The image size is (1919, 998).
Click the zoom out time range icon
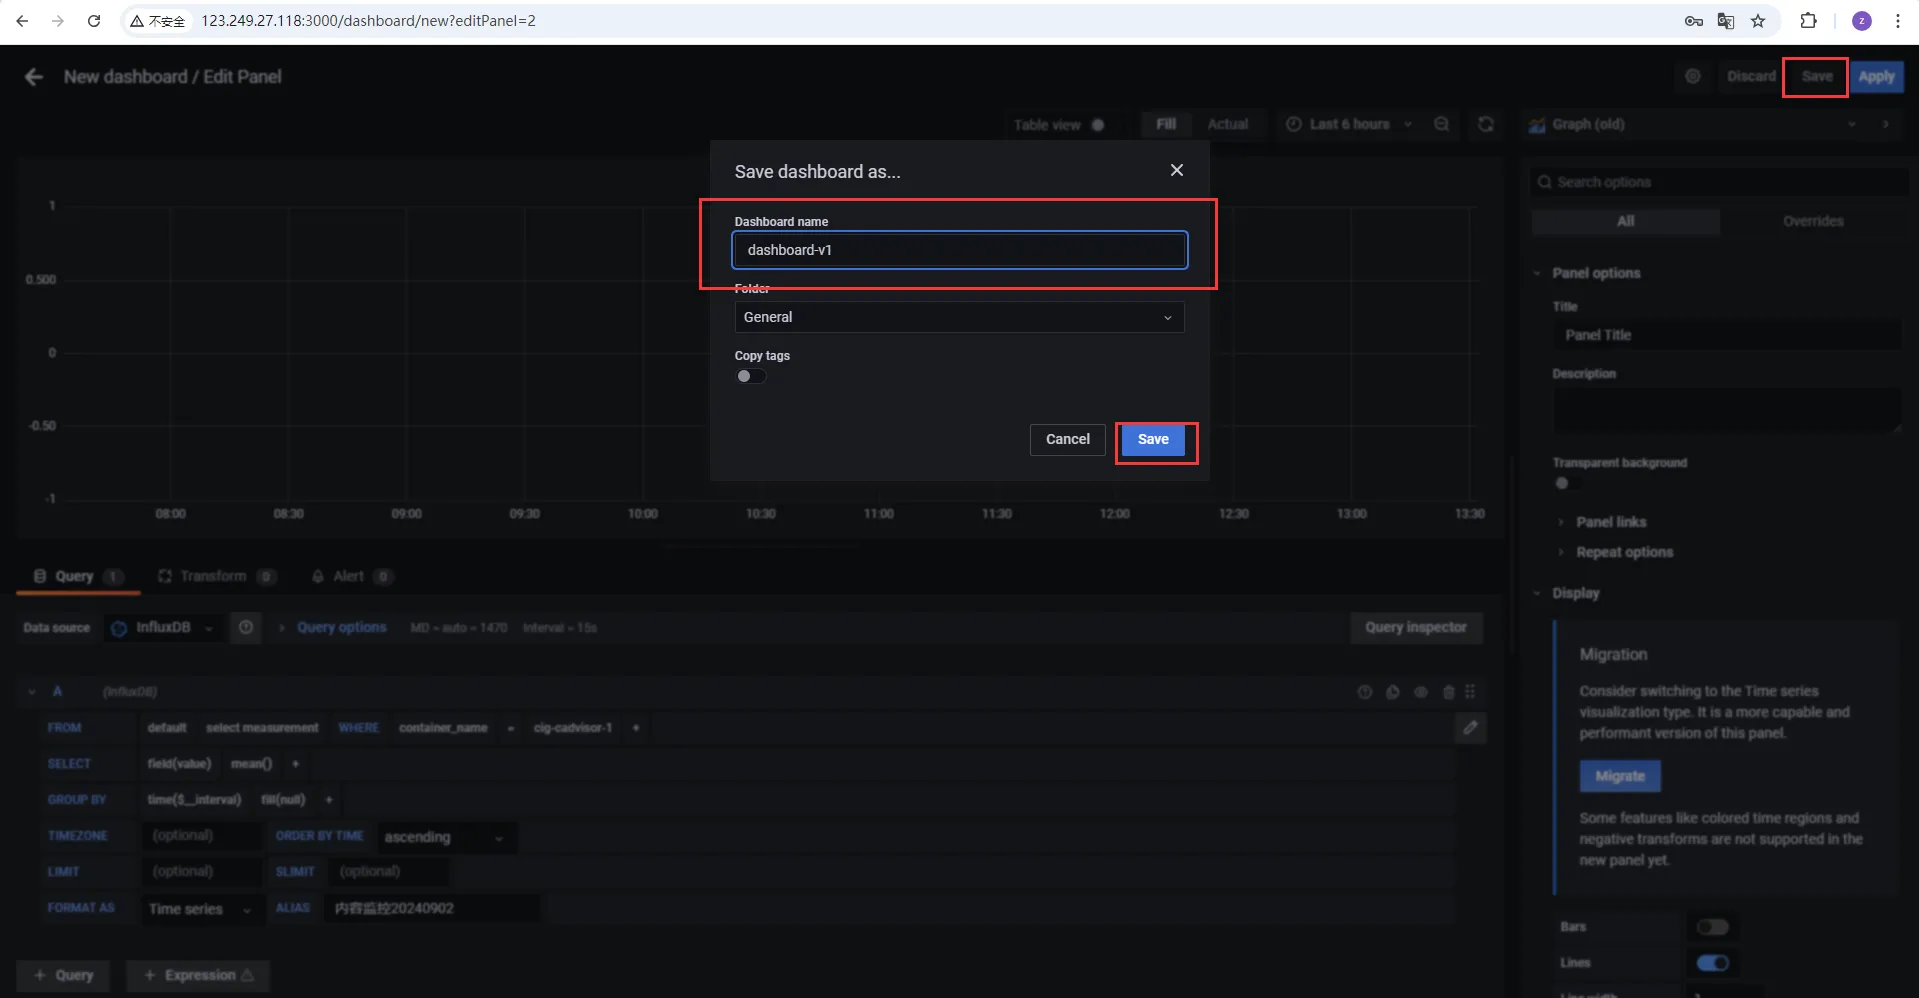tap(1441, 124)
